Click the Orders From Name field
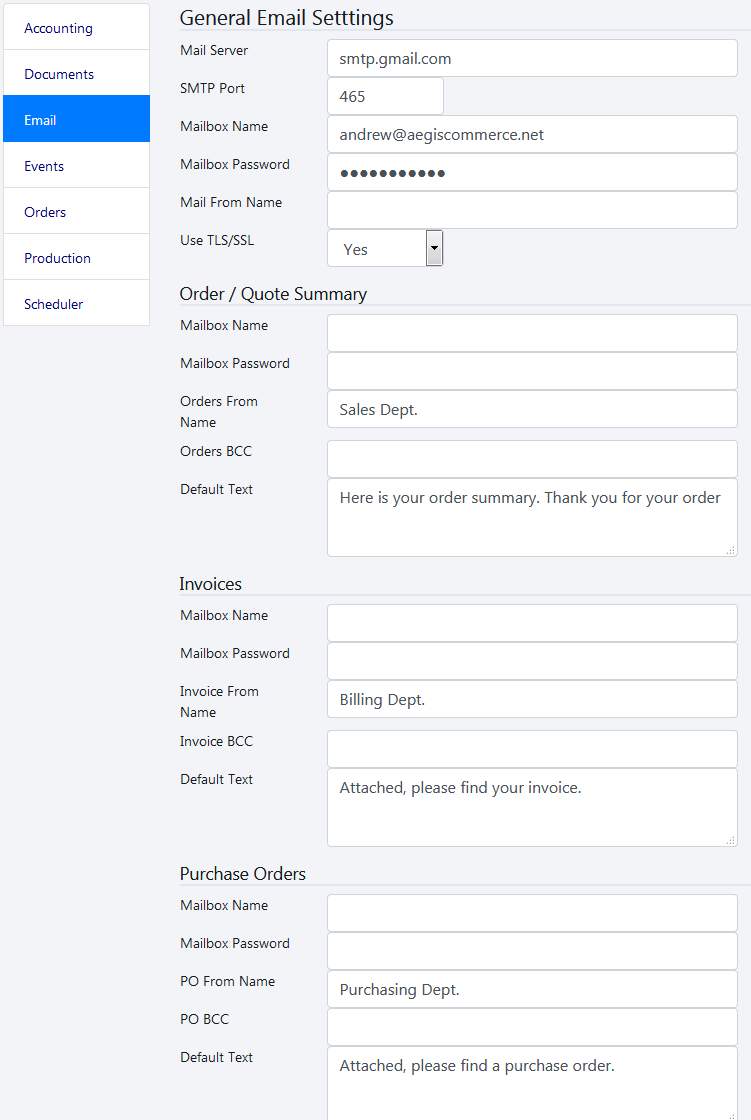The height and width of the screenshot is (1120, 751). tap(532, 409)
